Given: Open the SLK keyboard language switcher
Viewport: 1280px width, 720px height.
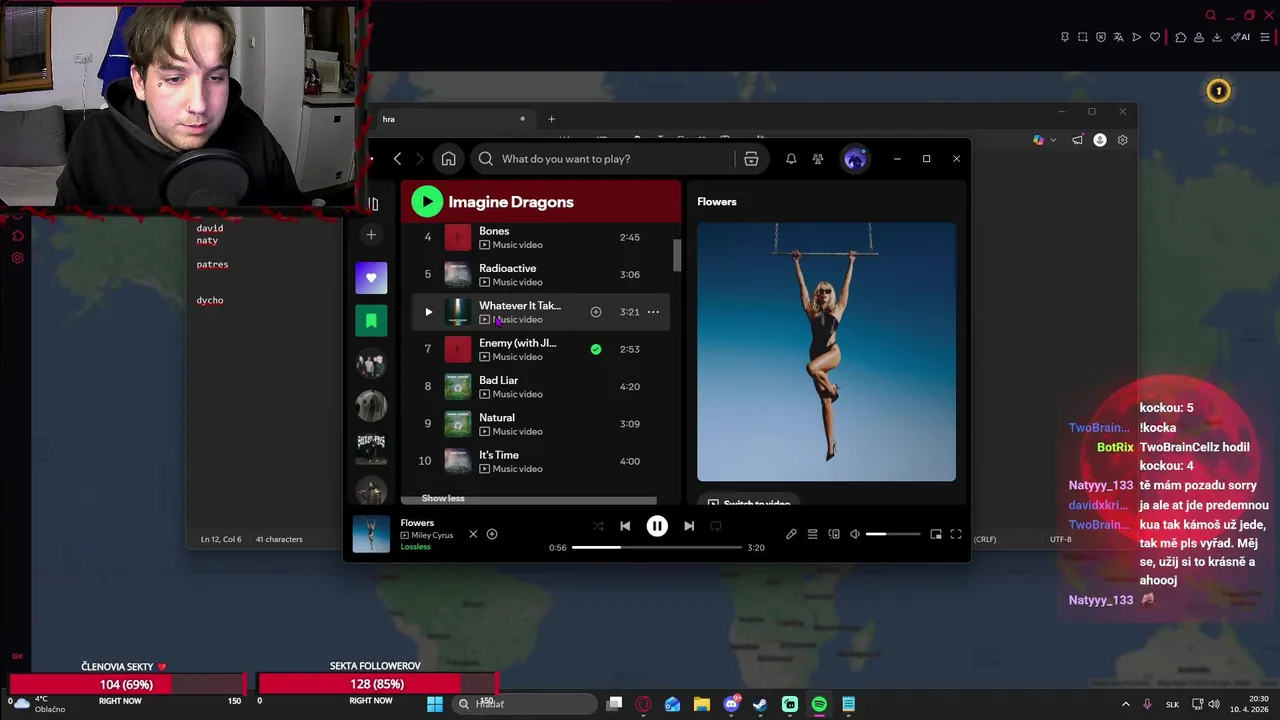Looking at the screenshot, I should point(1173,704).
